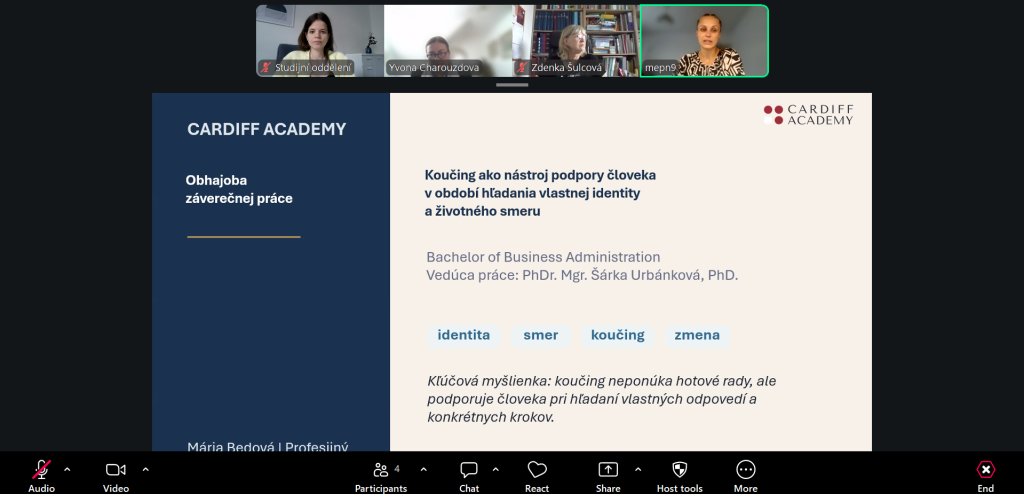Click the thesis title 'Koučing ako nástroj'
The image size is (1024, 494).
coord(540,193)
